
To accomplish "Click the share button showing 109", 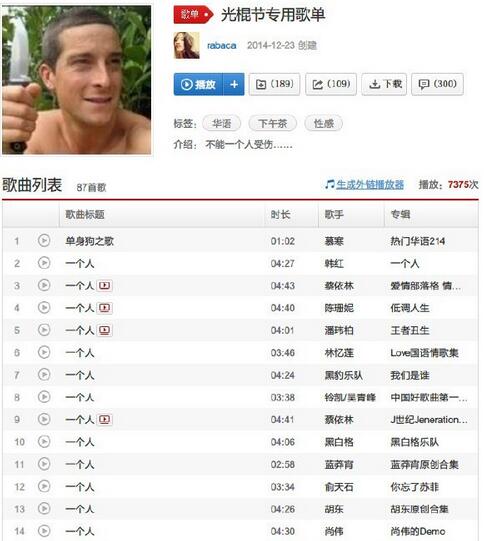I will tap(331, 84).
